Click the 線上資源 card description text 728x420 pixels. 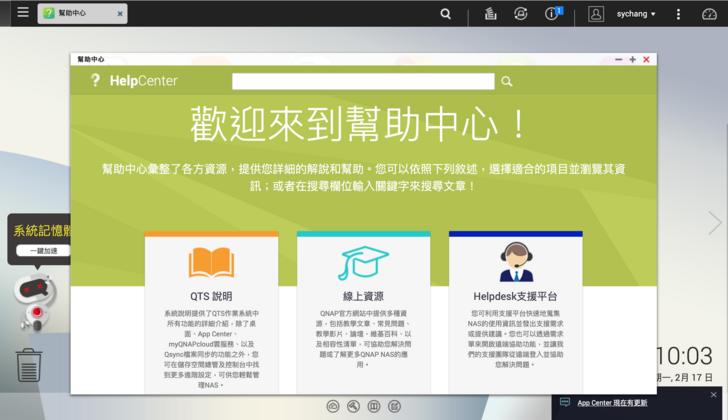363,339
